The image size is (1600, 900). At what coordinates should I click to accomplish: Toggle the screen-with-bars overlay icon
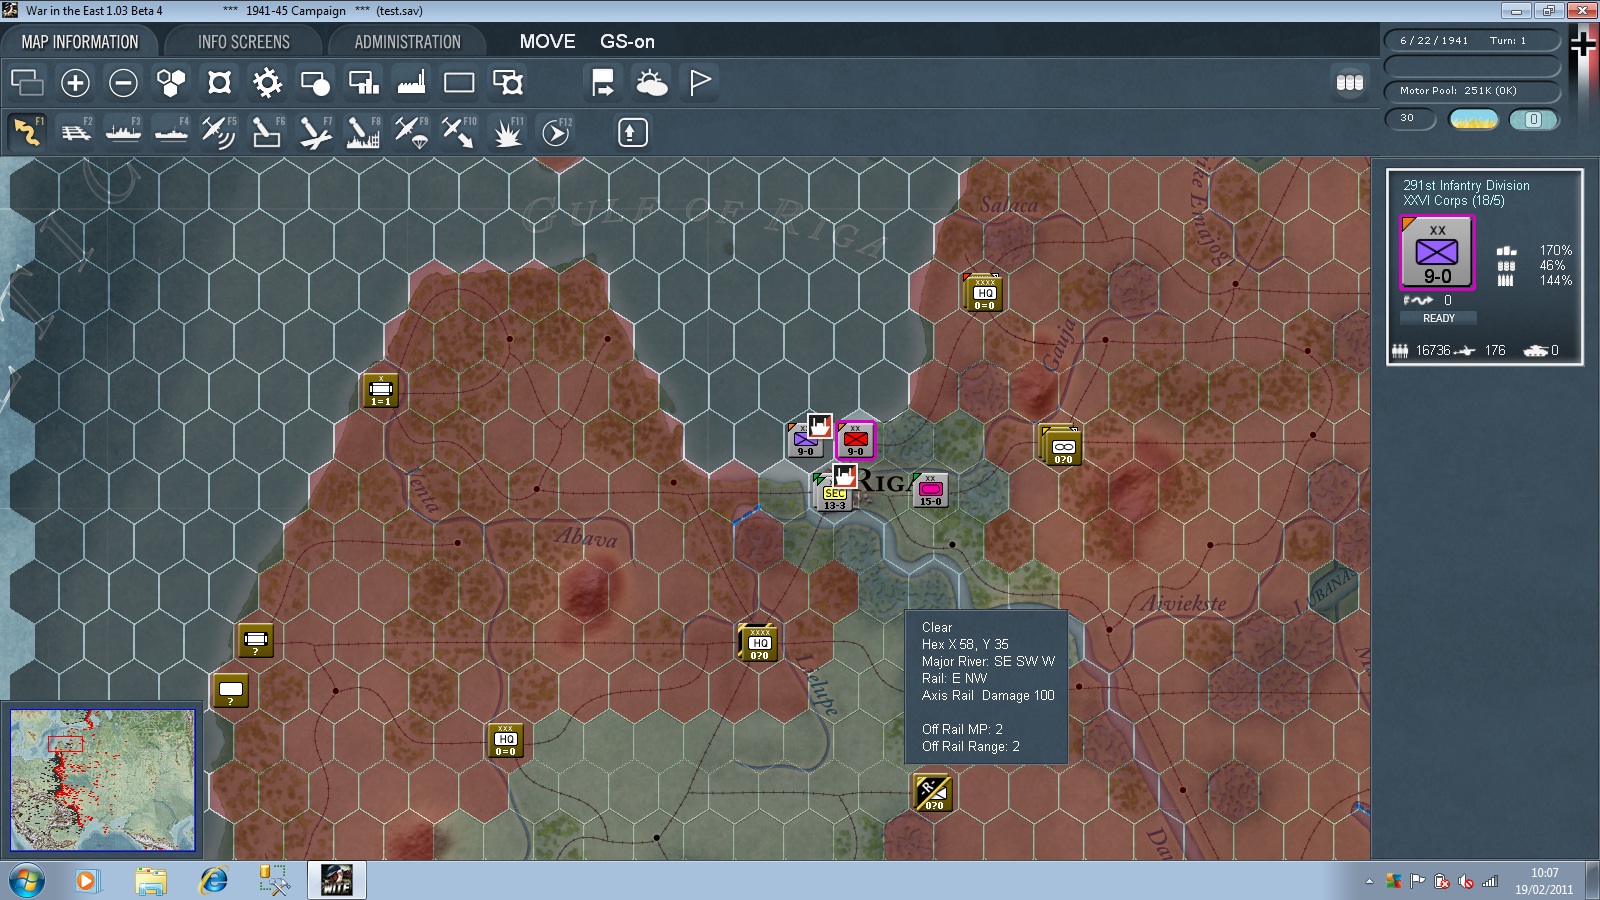[363, 82]
